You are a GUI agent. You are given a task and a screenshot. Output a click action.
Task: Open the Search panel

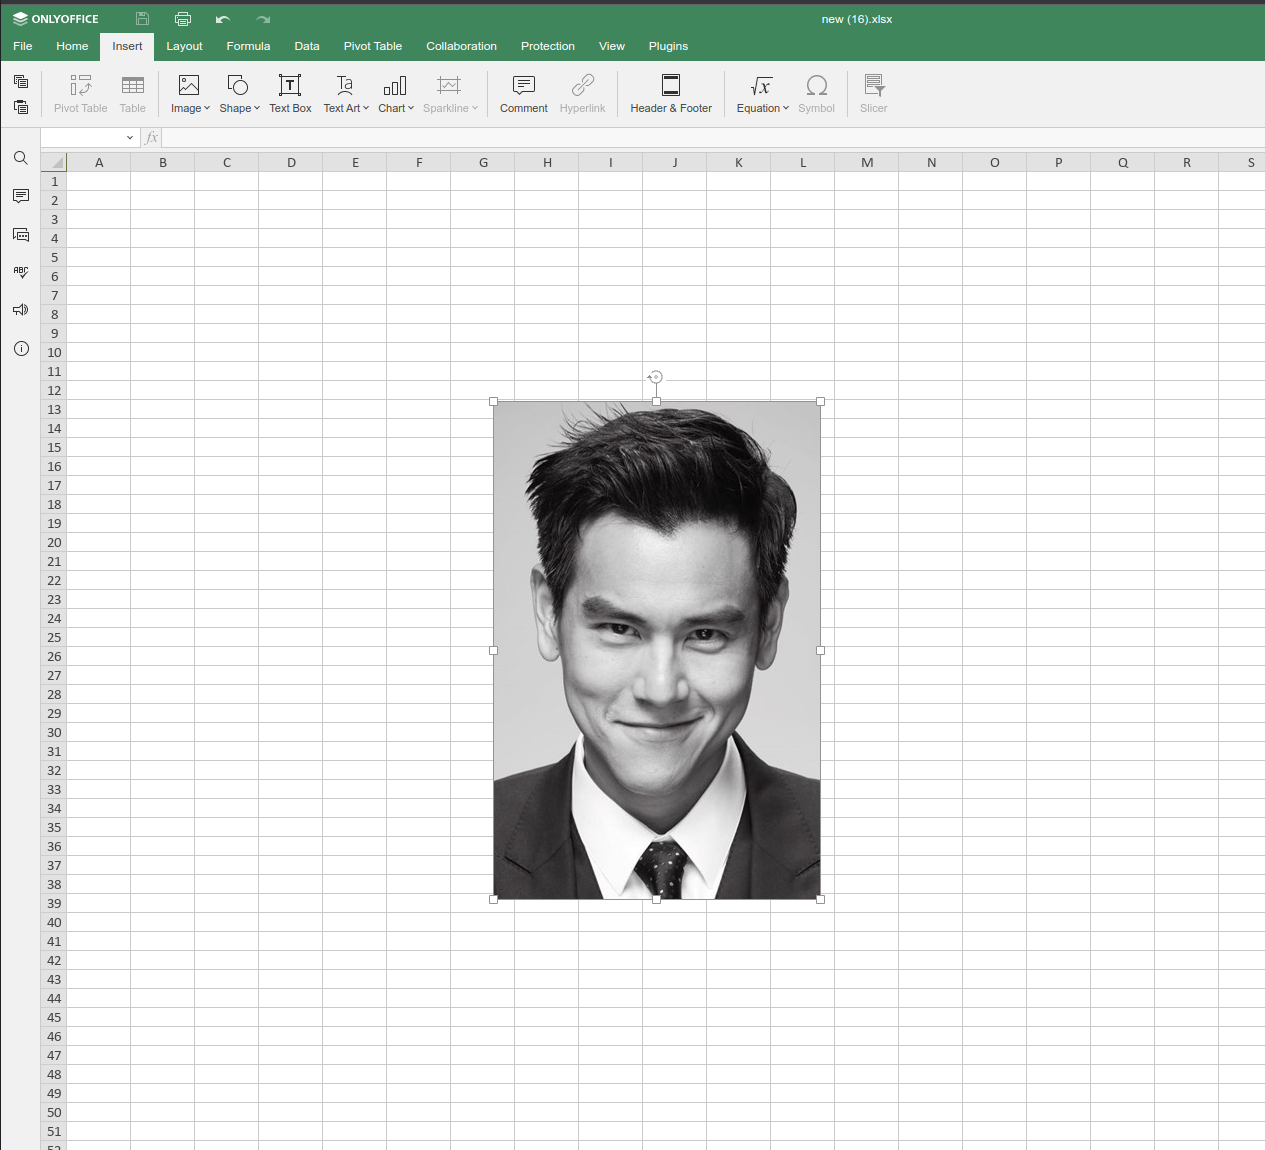coord(21,157)
